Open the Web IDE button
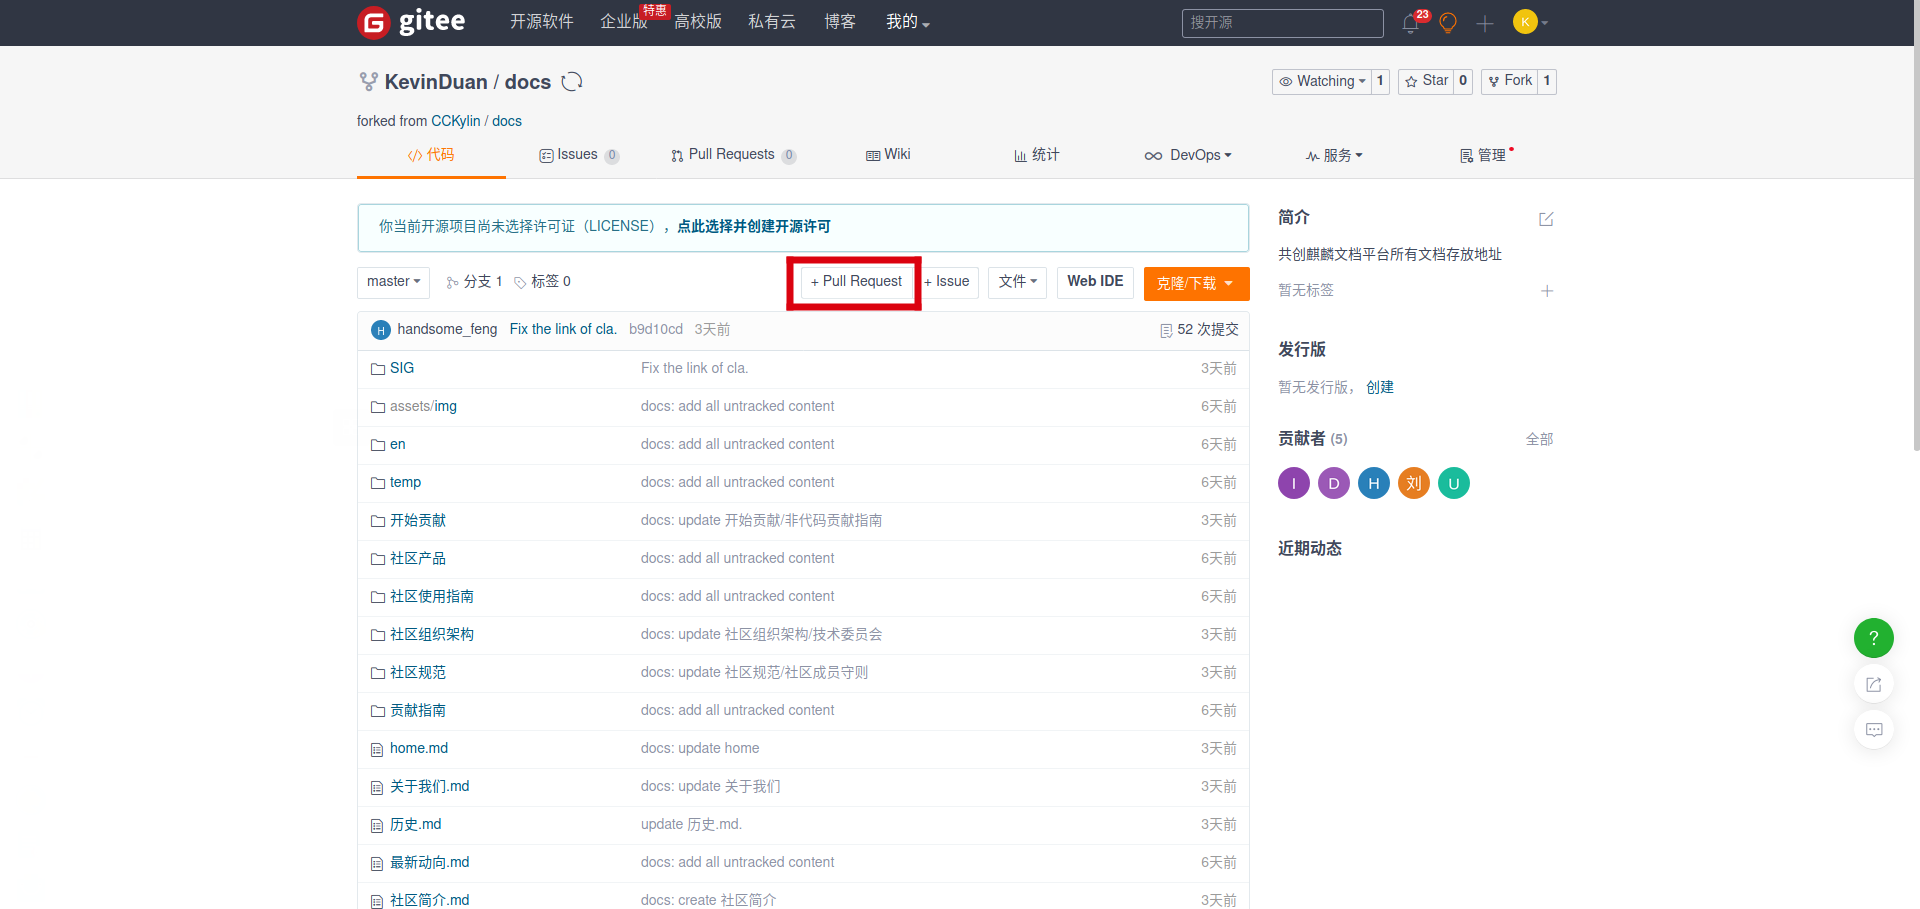 1095,282
